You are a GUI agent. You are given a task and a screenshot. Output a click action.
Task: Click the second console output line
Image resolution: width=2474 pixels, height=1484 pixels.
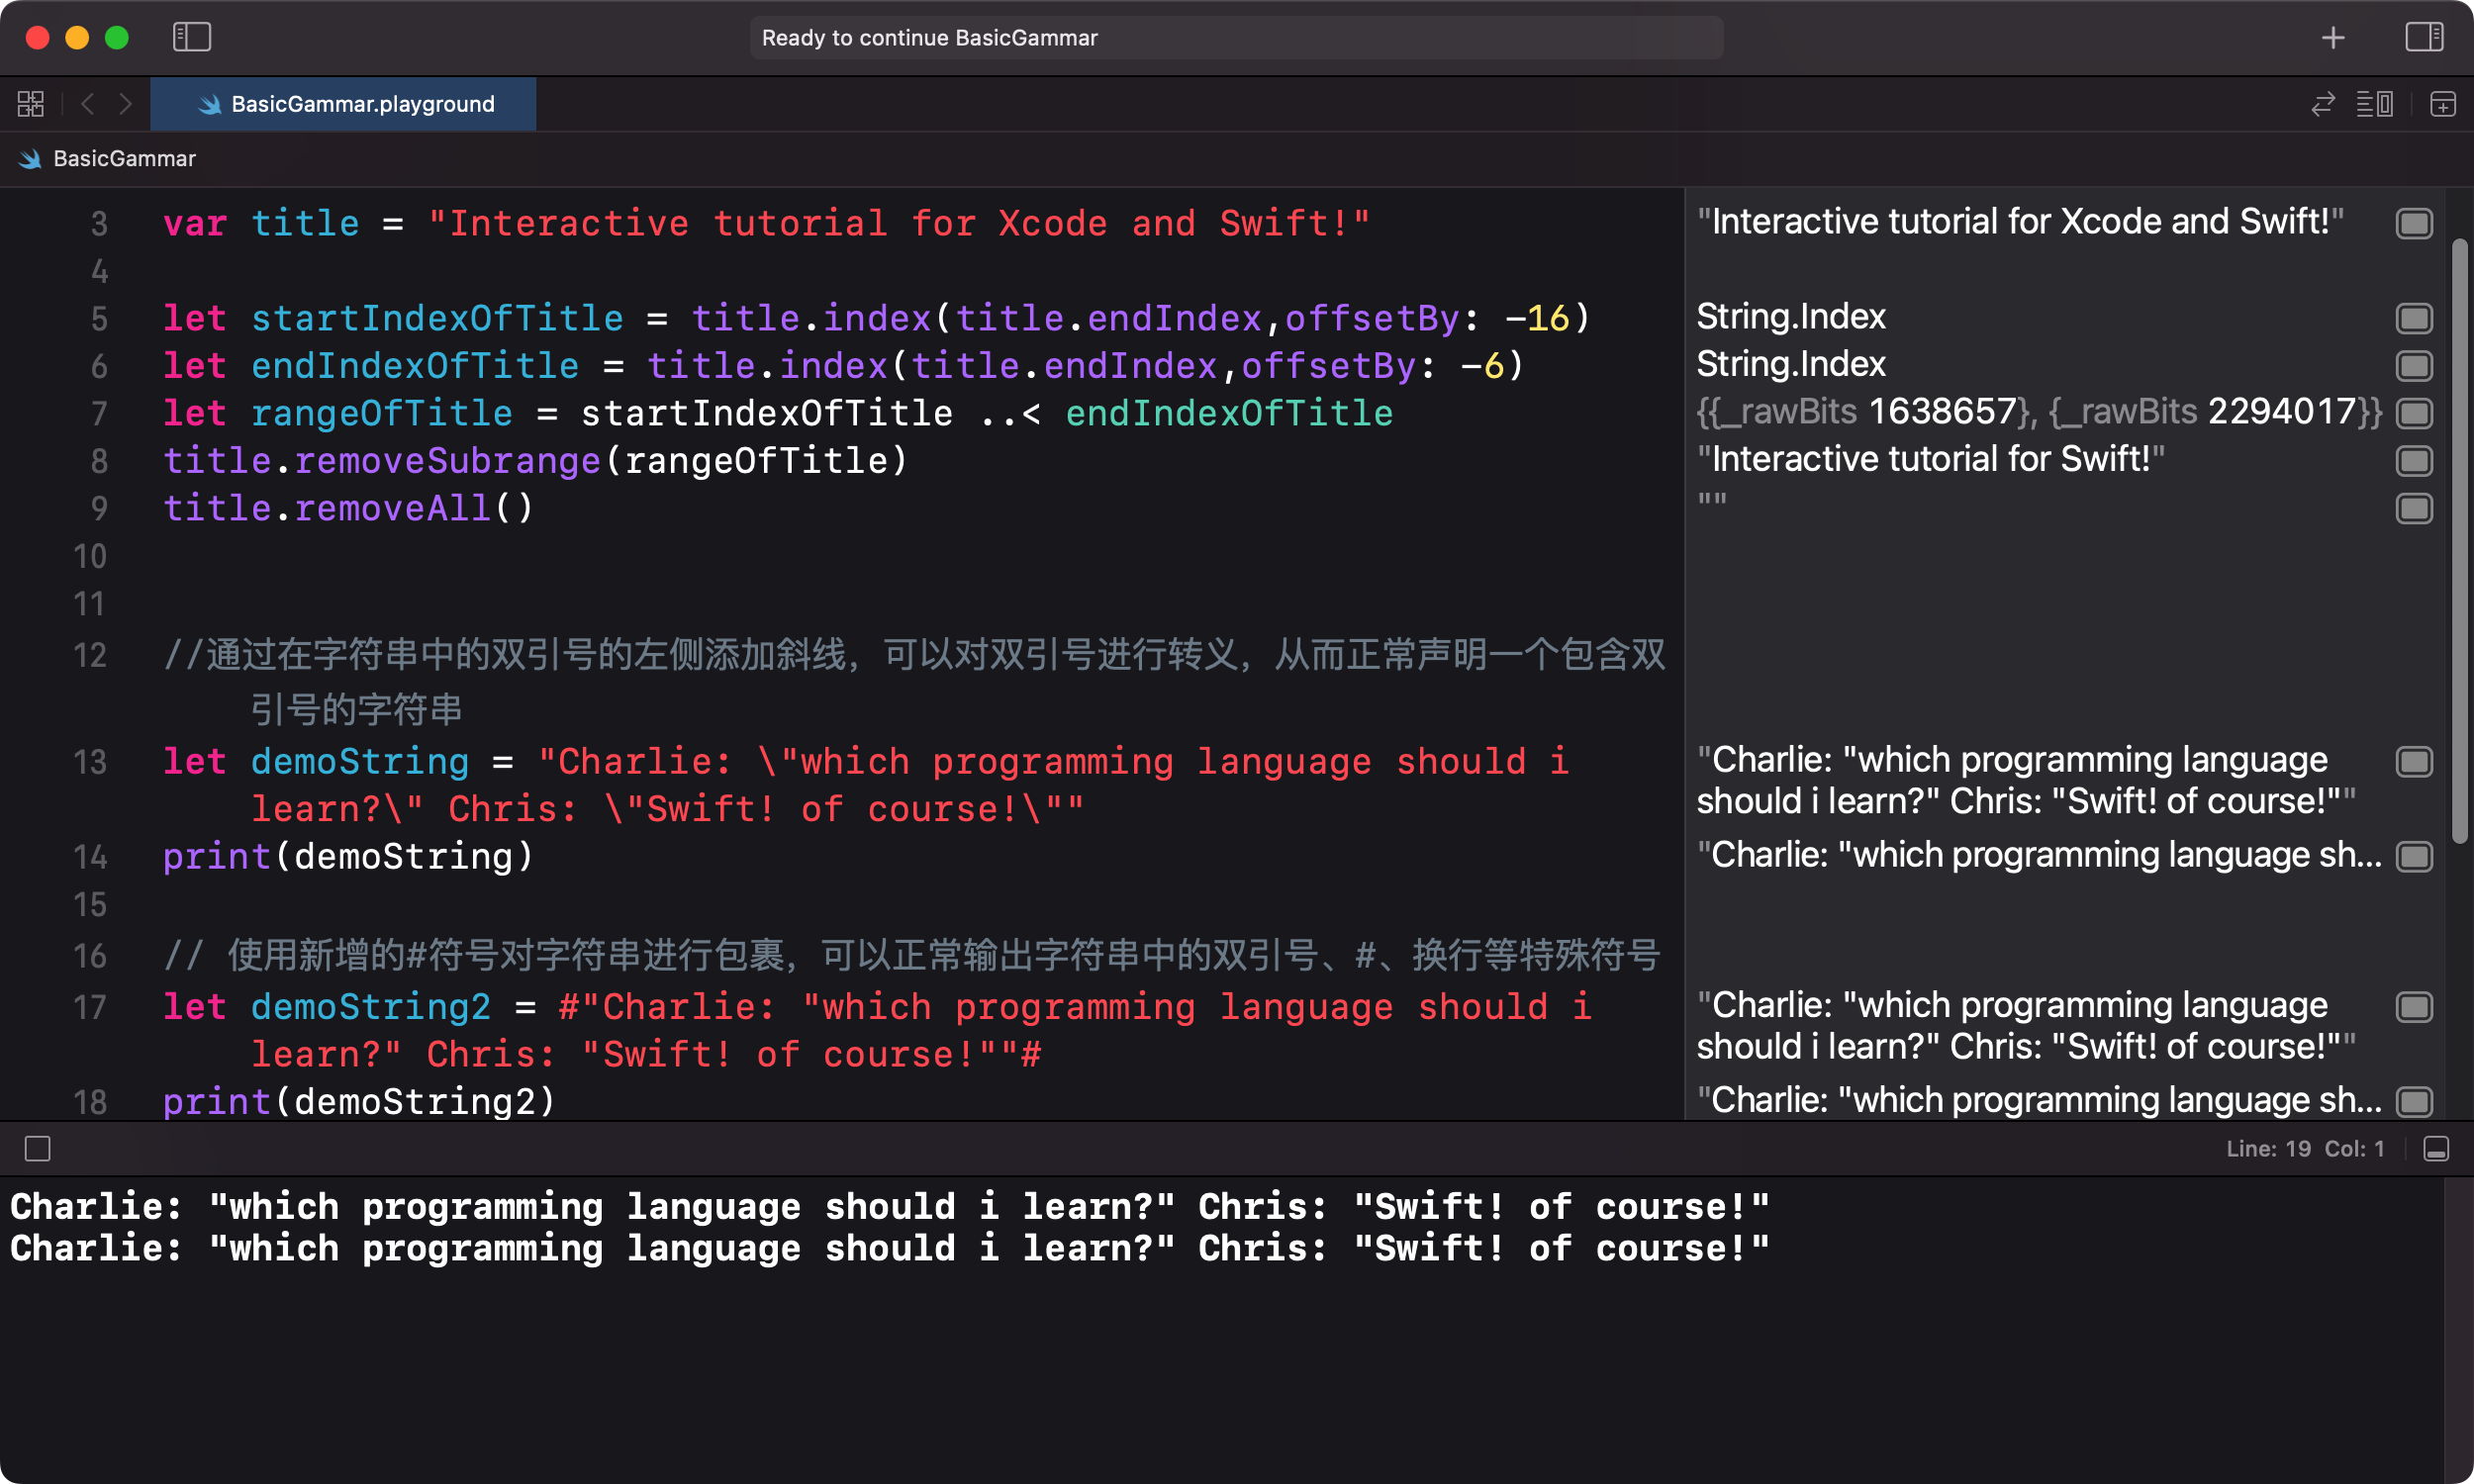(889, 1249)
